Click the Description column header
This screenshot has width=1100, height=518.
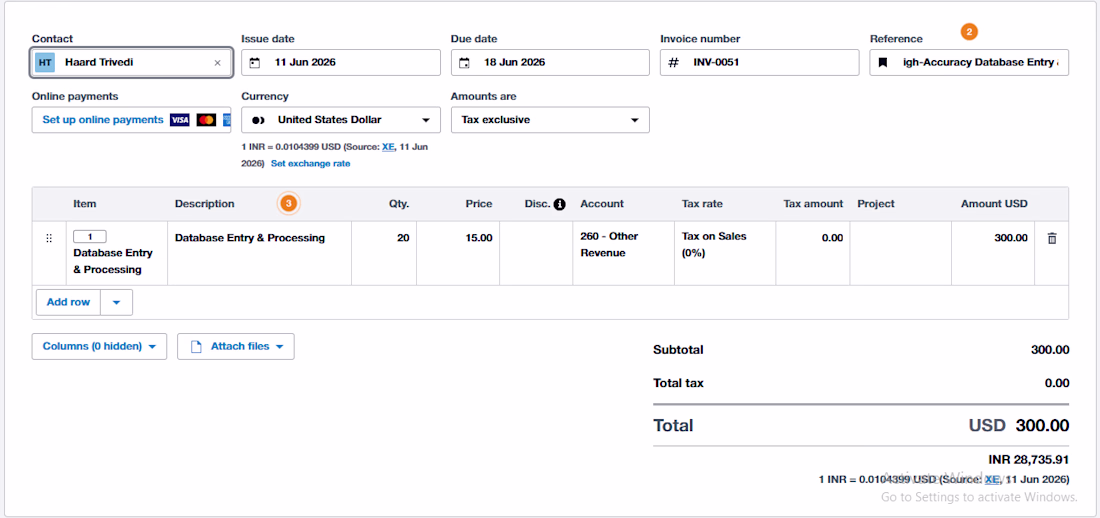point(205,204)
